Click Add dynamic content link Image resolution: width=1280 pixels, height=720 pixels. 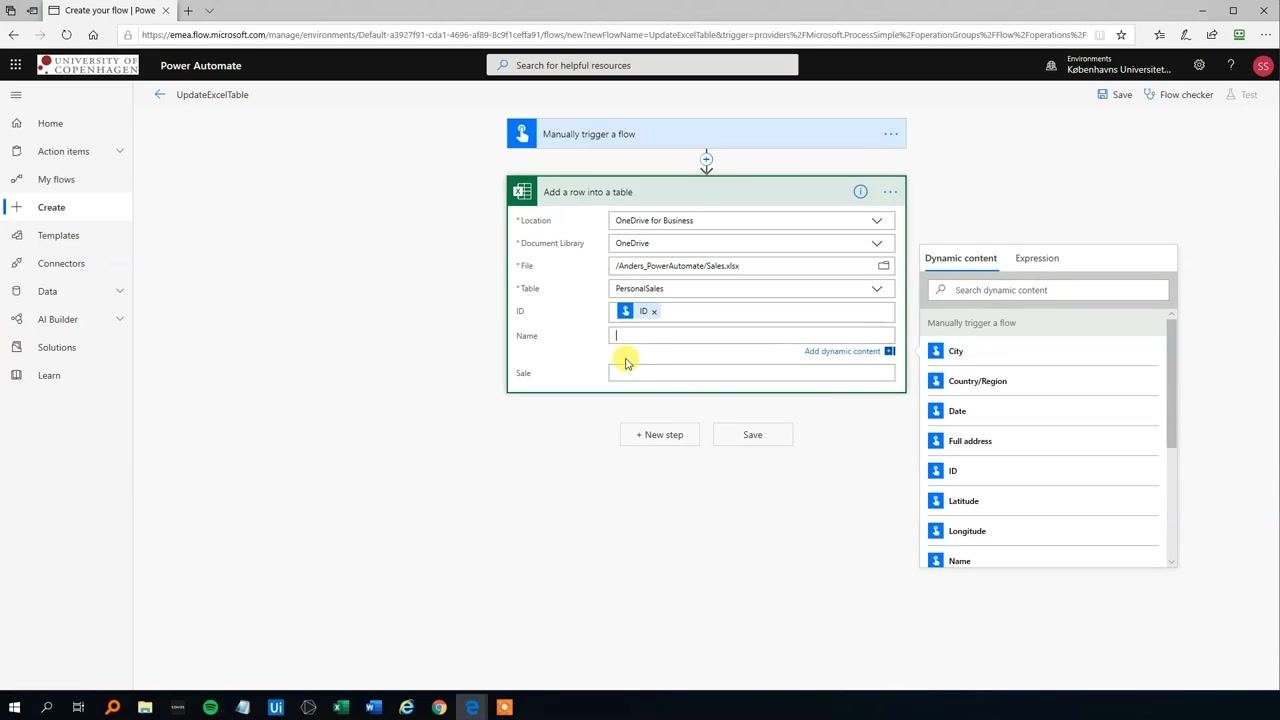click(842, 351)
